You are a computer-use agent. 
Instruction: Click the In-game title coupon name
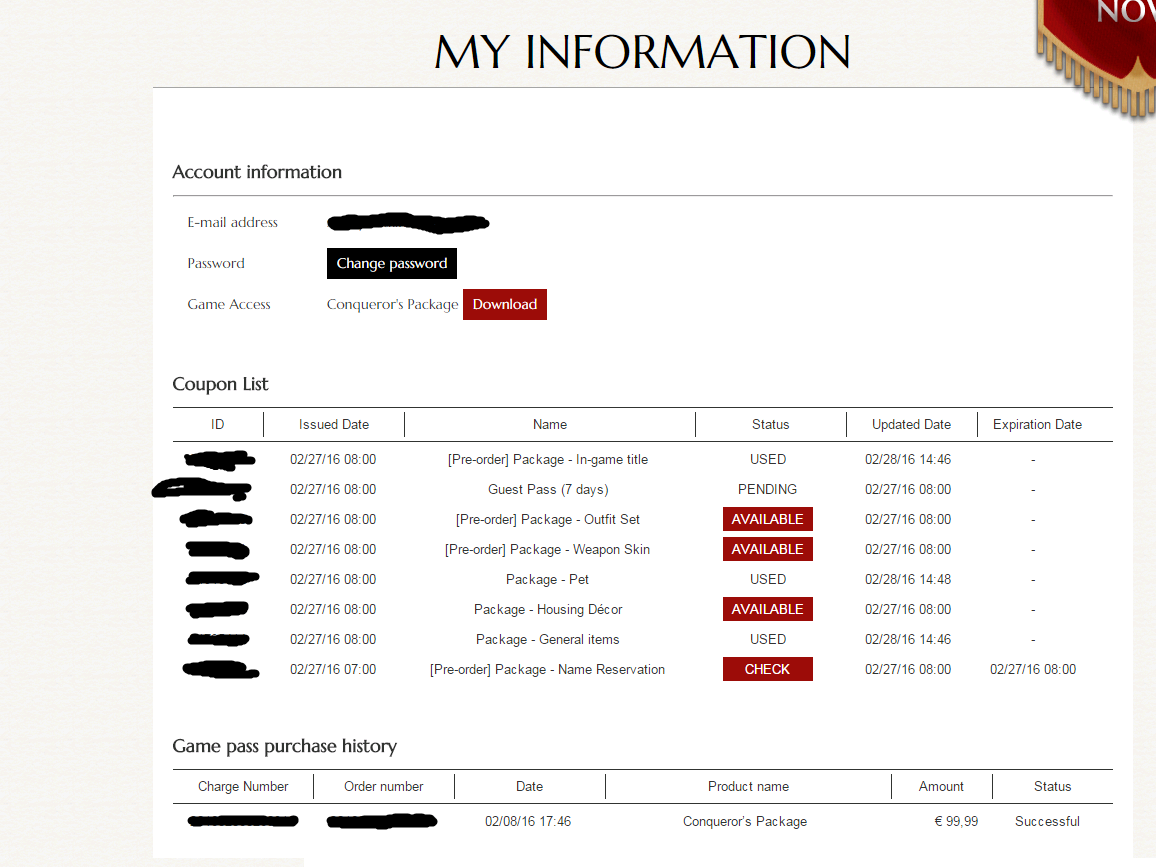pos(548,459)
